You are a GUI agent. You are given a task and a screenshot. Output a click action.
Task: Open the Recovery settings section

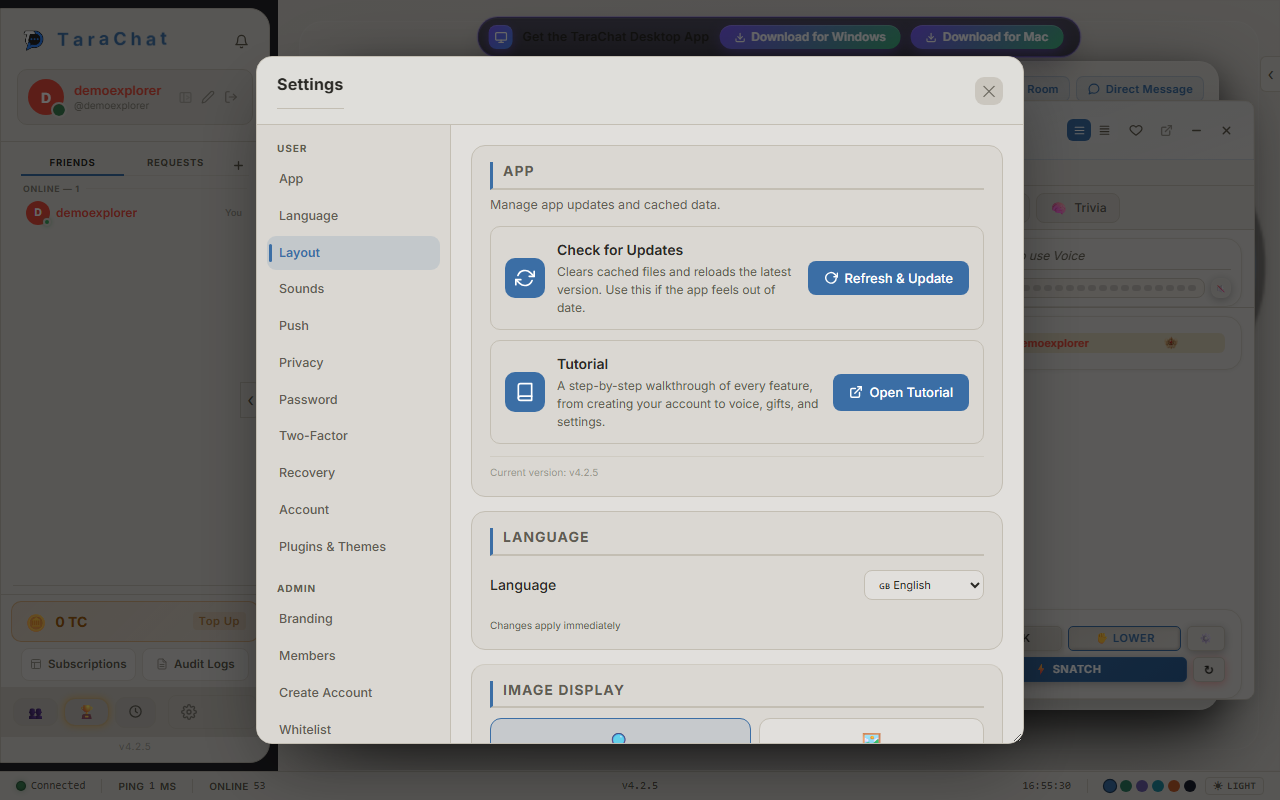tap(354, 473)
